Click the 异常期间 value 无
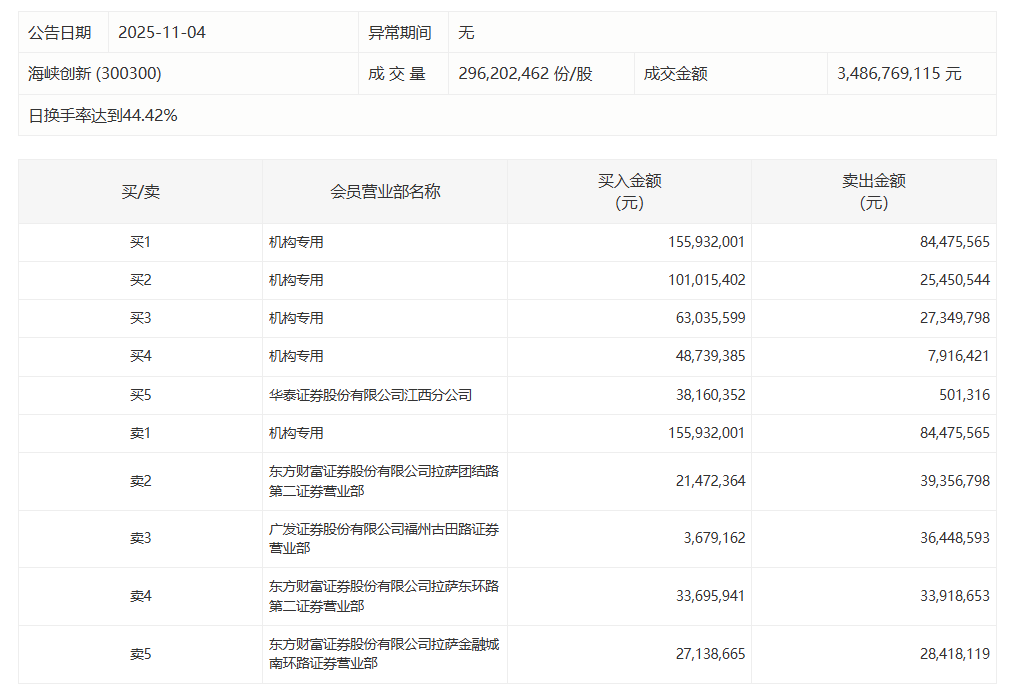Screen dimensions: 1016x694 (x=466, y=32)
